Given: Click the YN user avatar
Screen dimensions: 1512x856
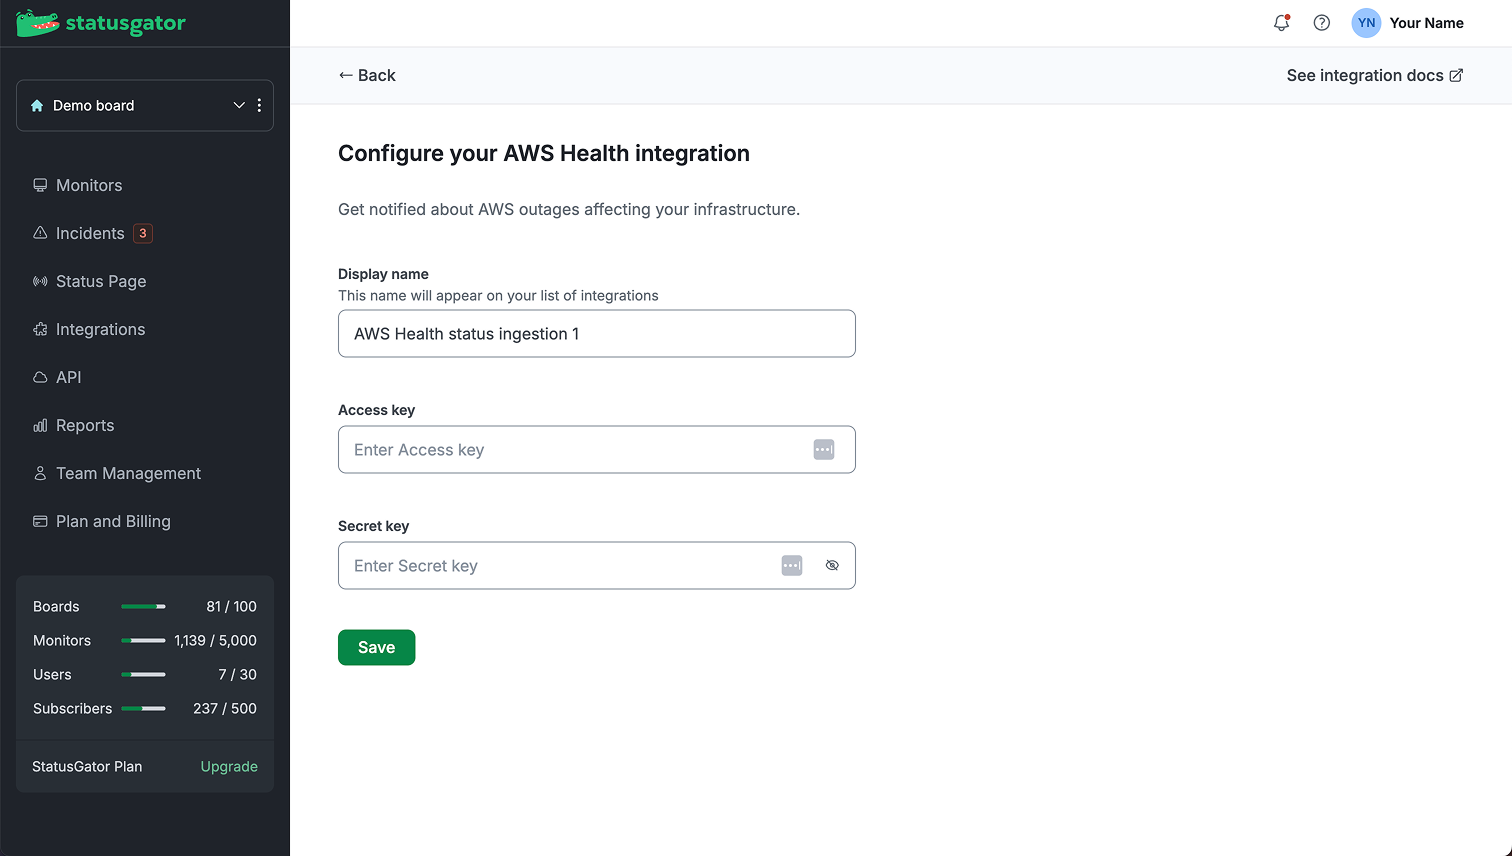Looking at the screenshot, I should tap(1366, 23).
